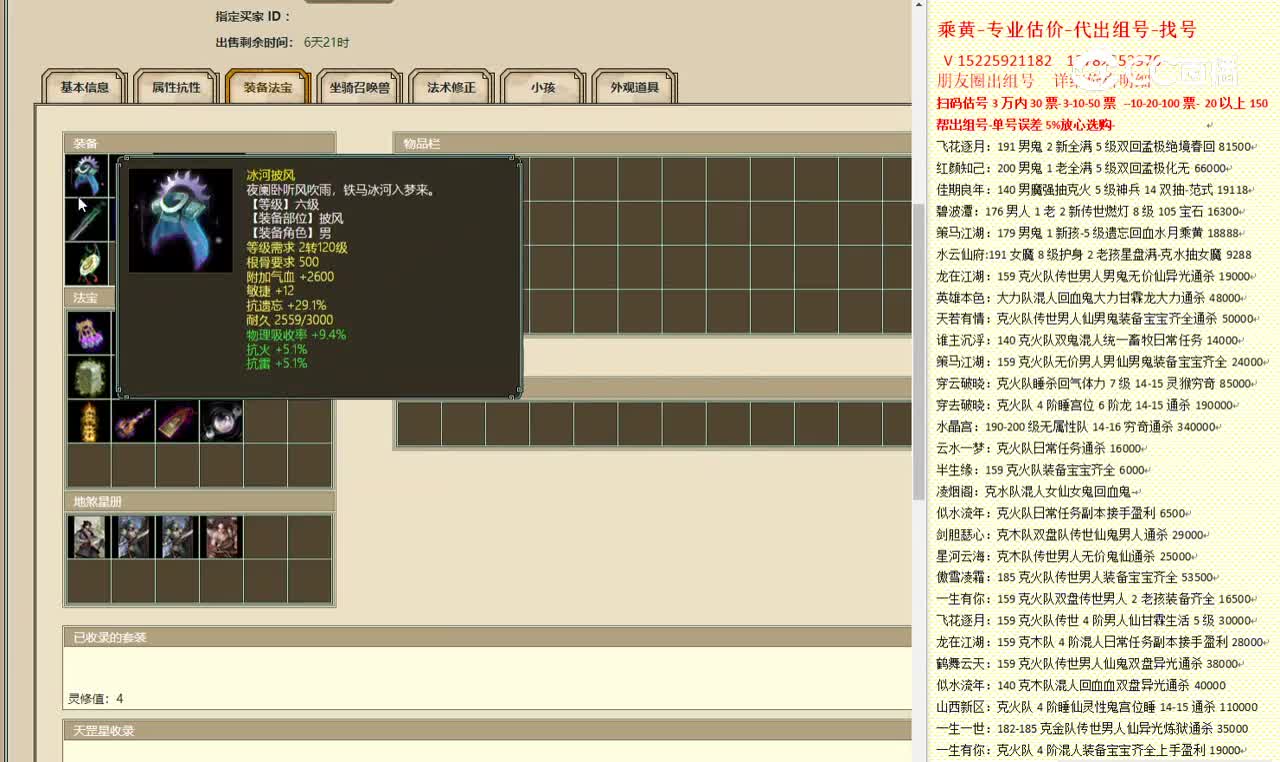1280x762 pixels.
Task: Click the 装备 section header
Action: click(x=199, y=143)
